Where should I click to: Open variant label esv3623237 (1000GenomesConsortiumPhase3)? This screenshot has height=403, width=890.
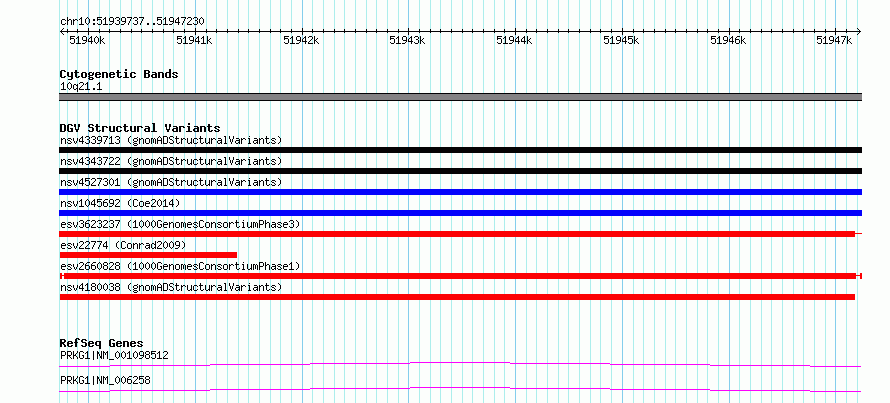pyautogui.click(x=180, y=224)
